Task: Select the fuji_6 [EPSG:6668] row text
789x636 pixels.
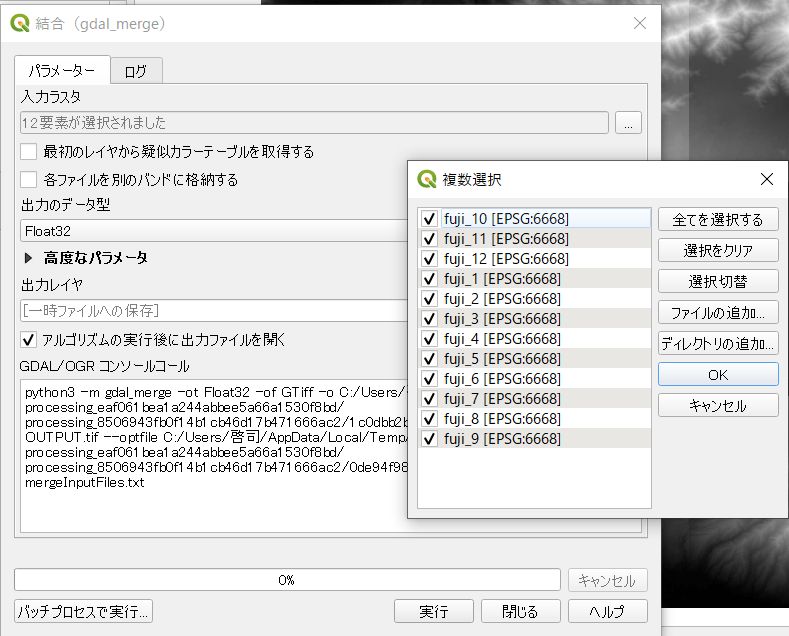Action: point(502,378)
